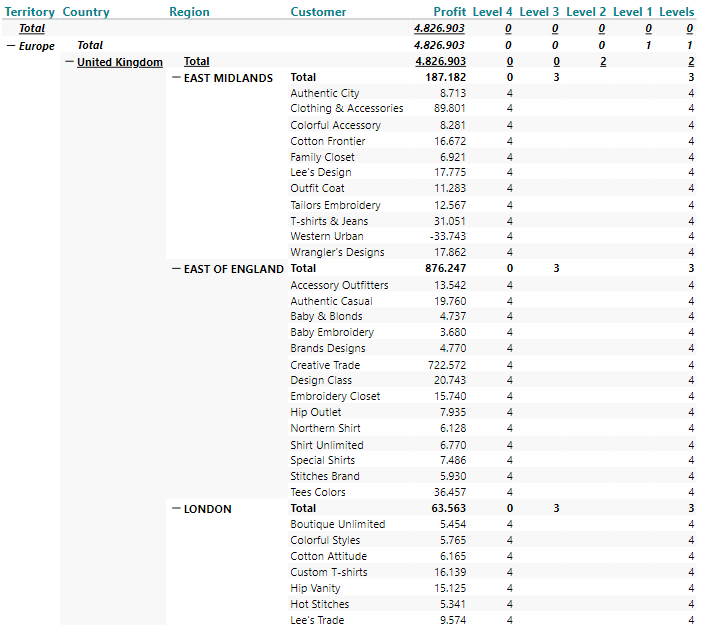Select customer Authentic Casual

331,301
